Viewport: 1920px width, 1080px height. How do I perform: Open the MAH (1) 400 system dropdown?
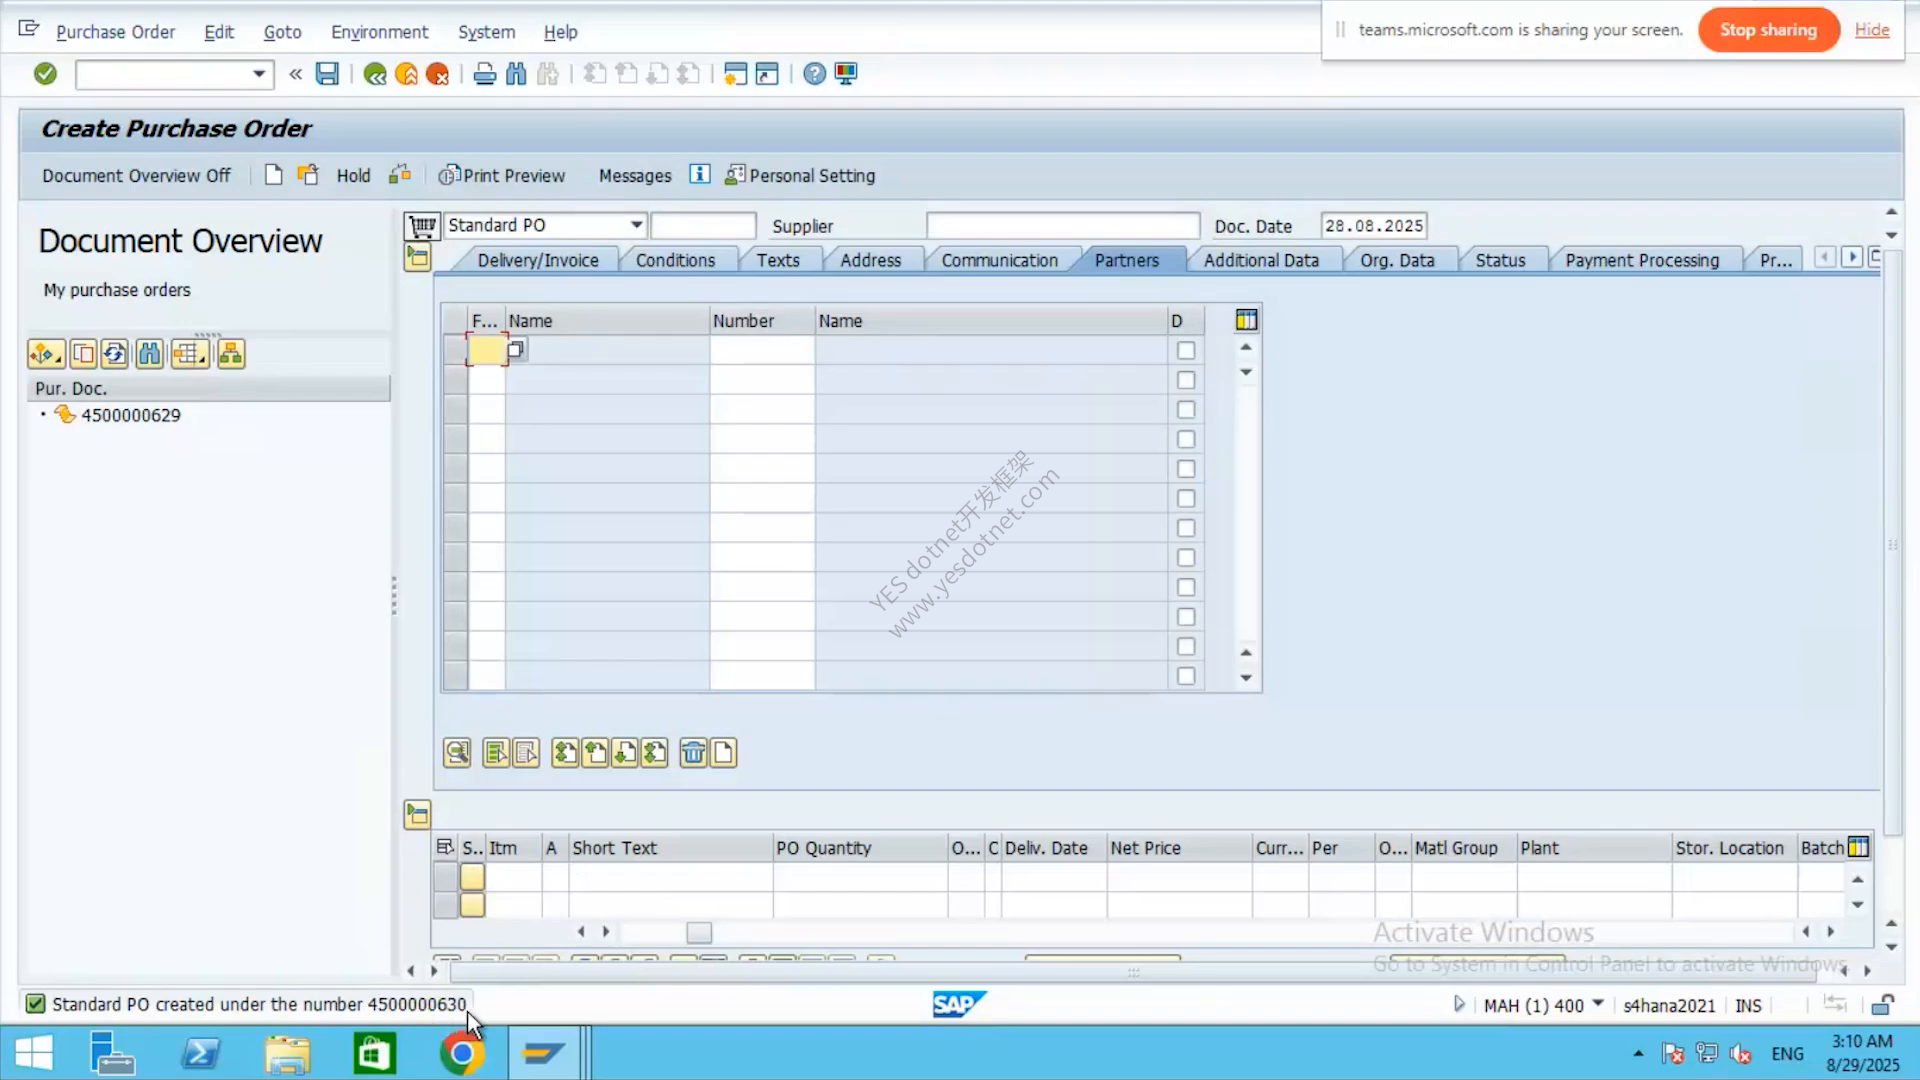[1598, 1004]
